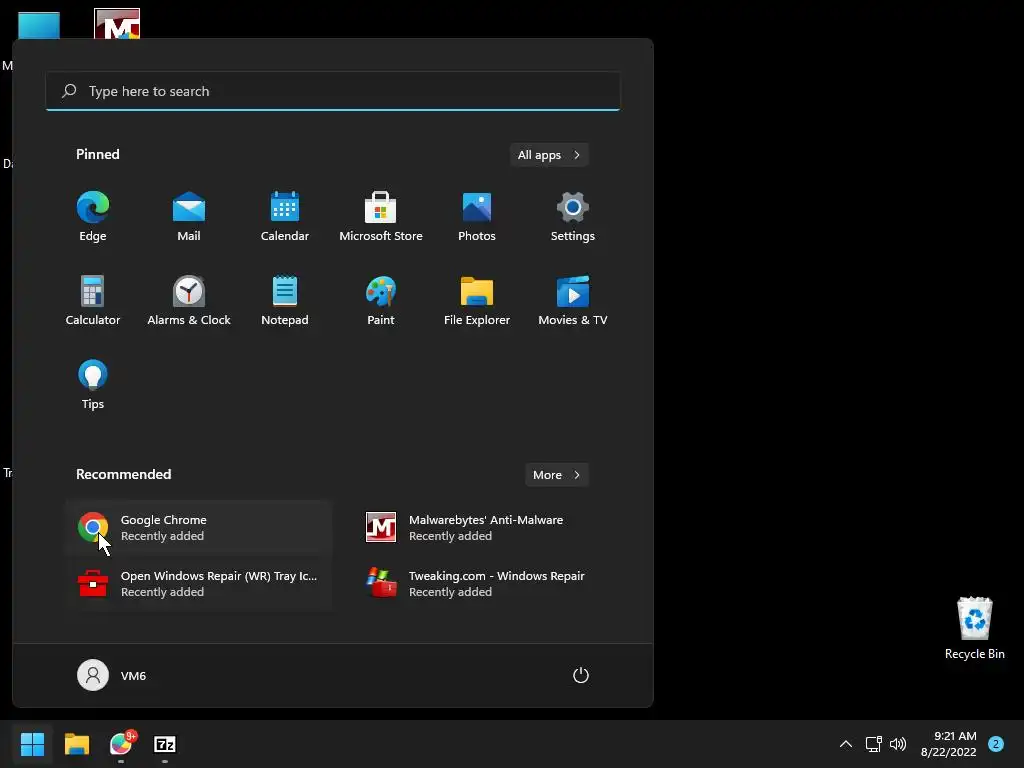Expand More recommended items

(x=557, y=475)
